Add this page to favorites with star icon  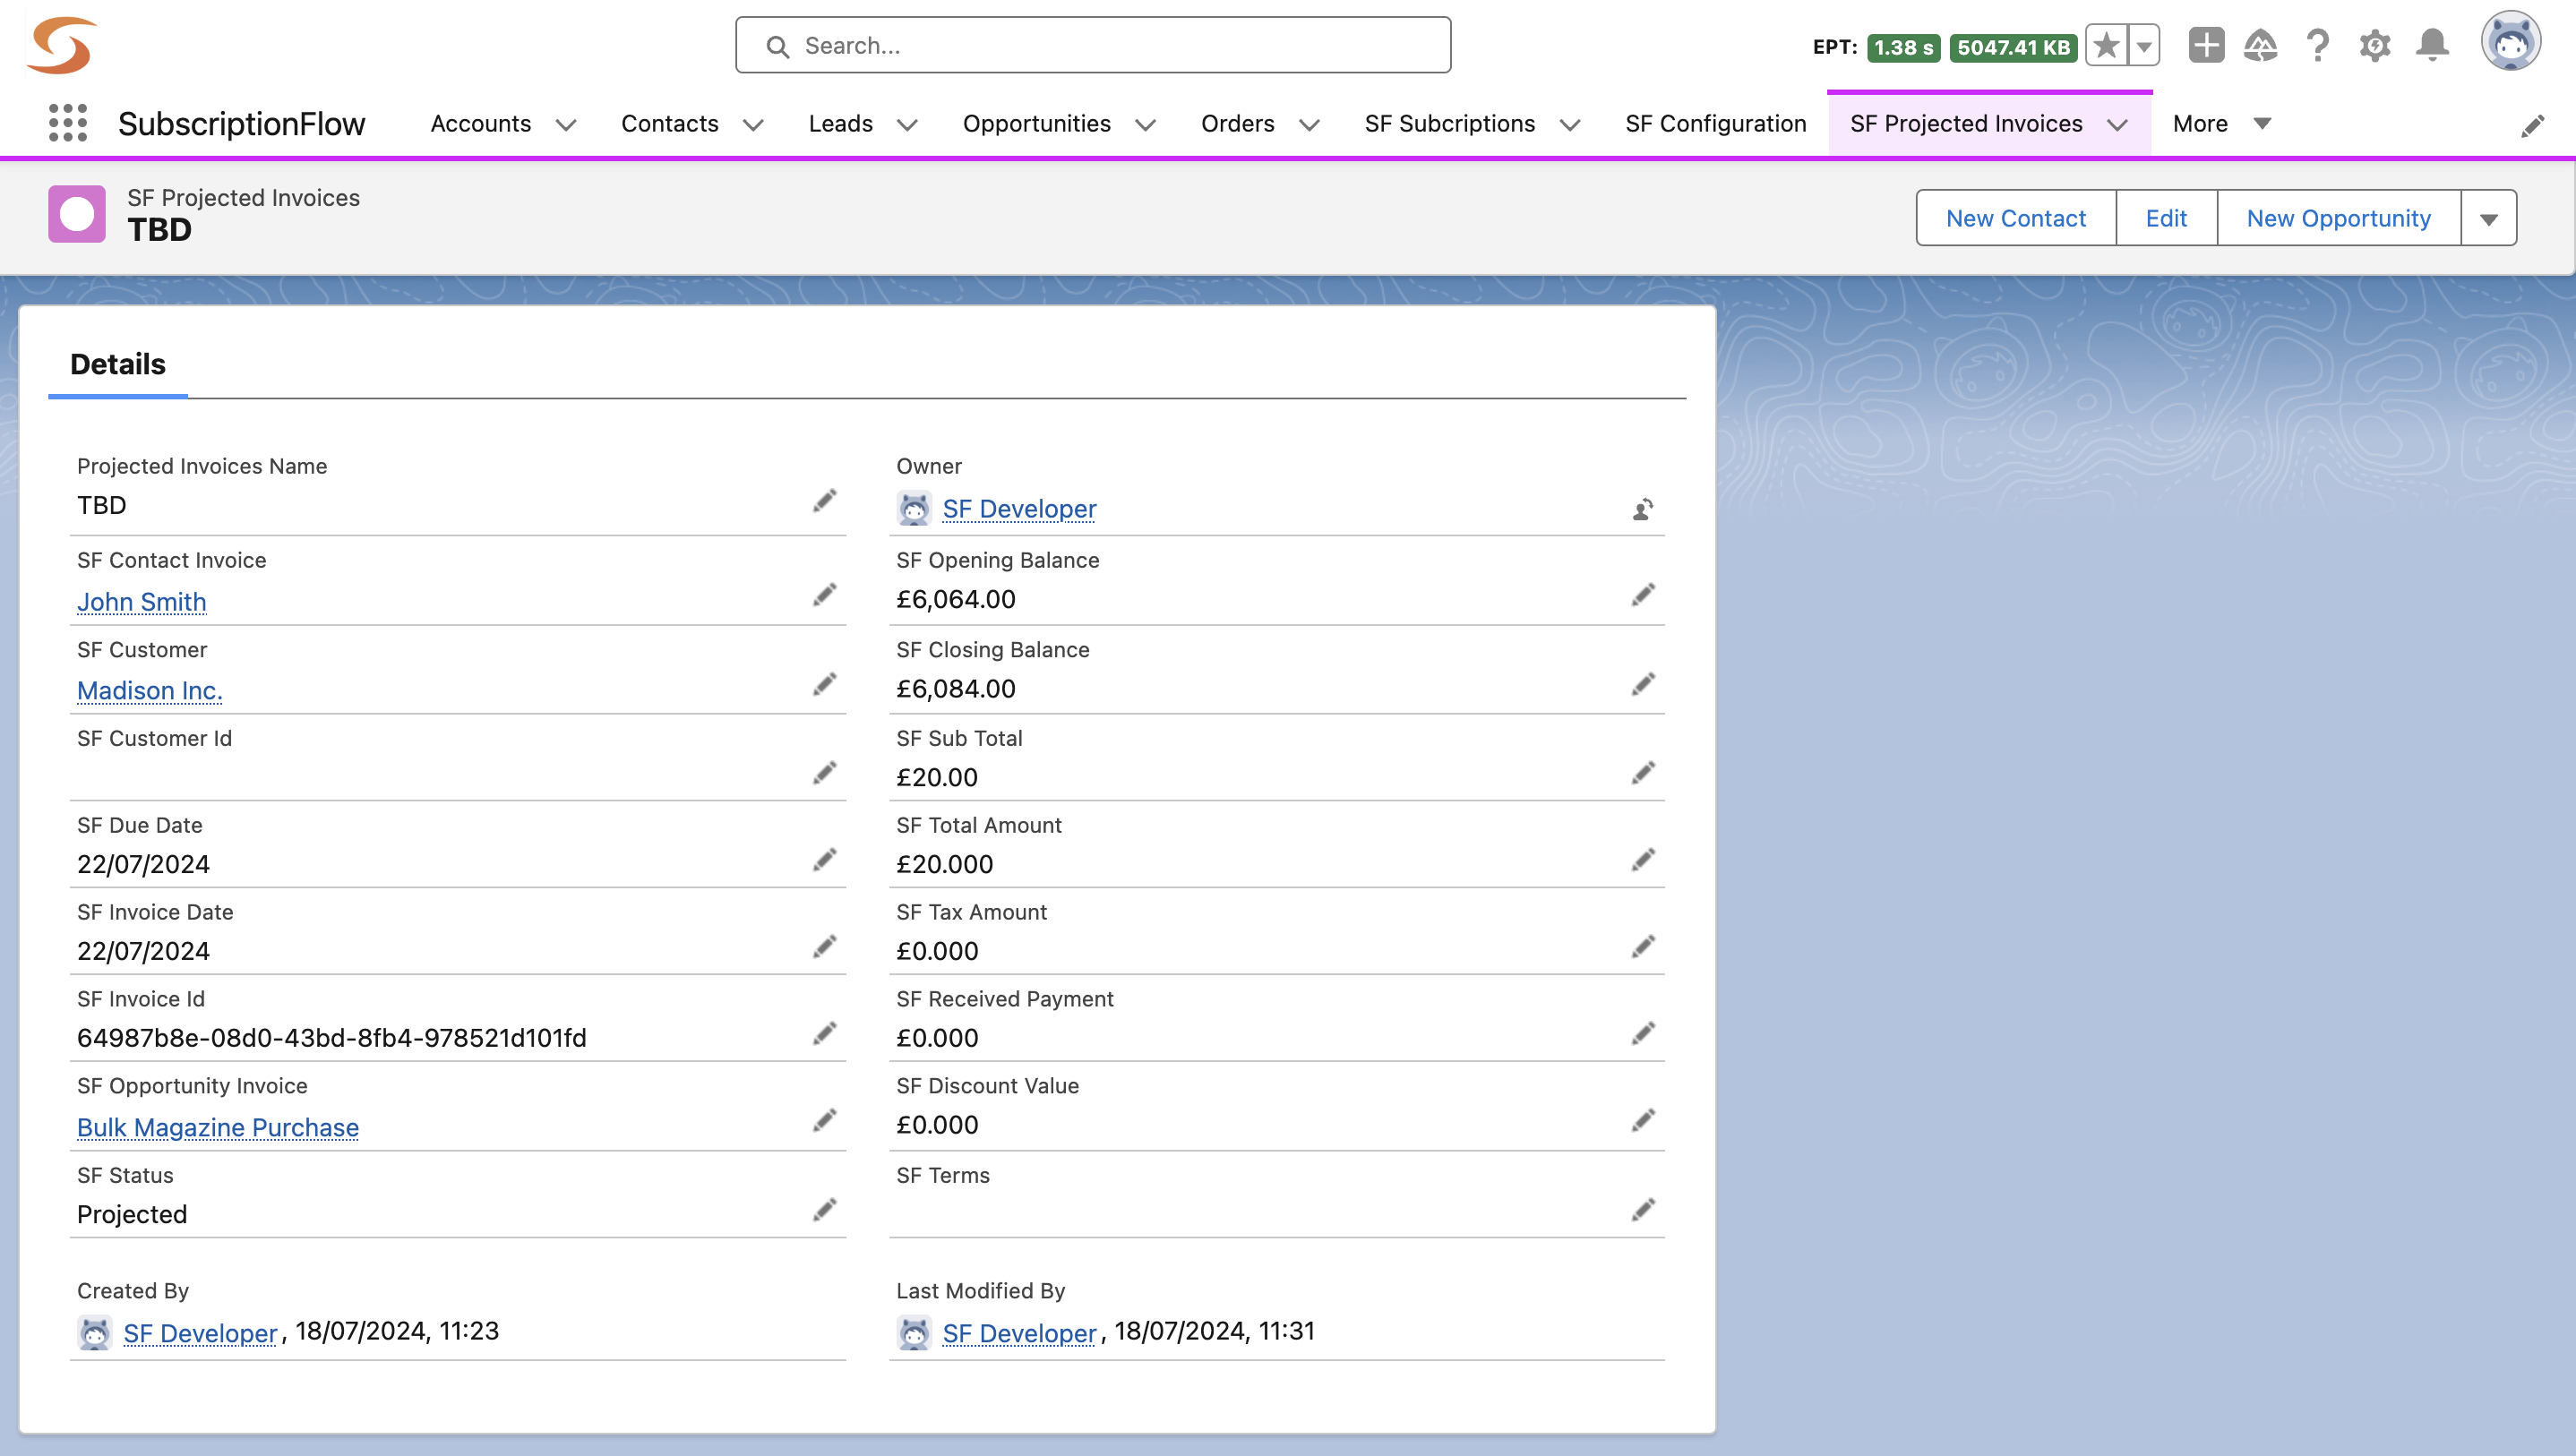pos(2106,46)
